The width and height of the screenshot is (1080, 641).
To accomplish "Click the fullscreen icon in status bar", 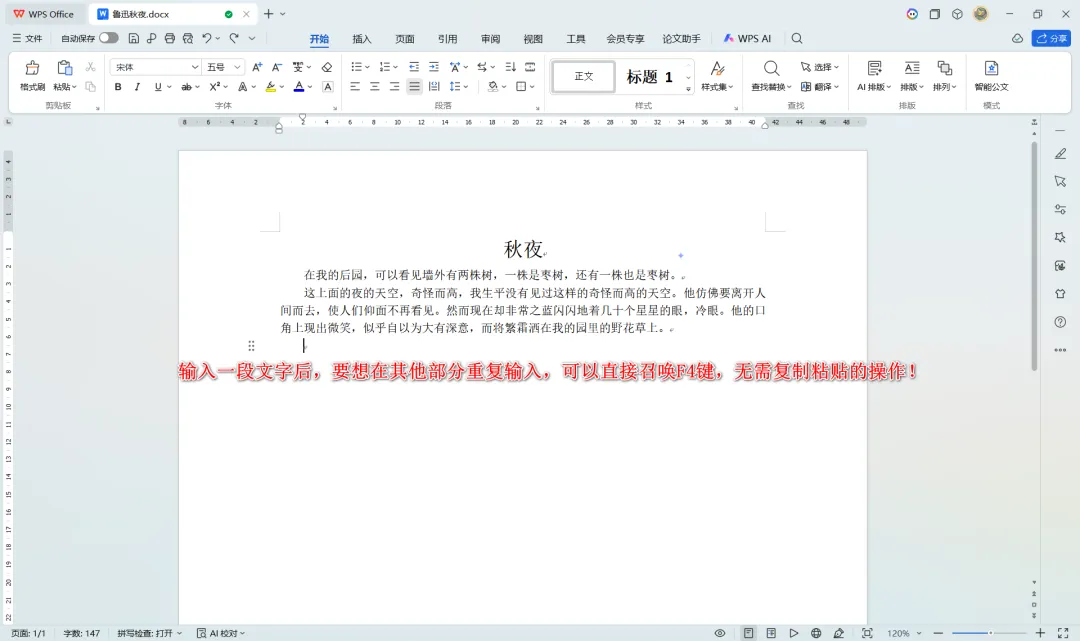I will coord(1063,633).
